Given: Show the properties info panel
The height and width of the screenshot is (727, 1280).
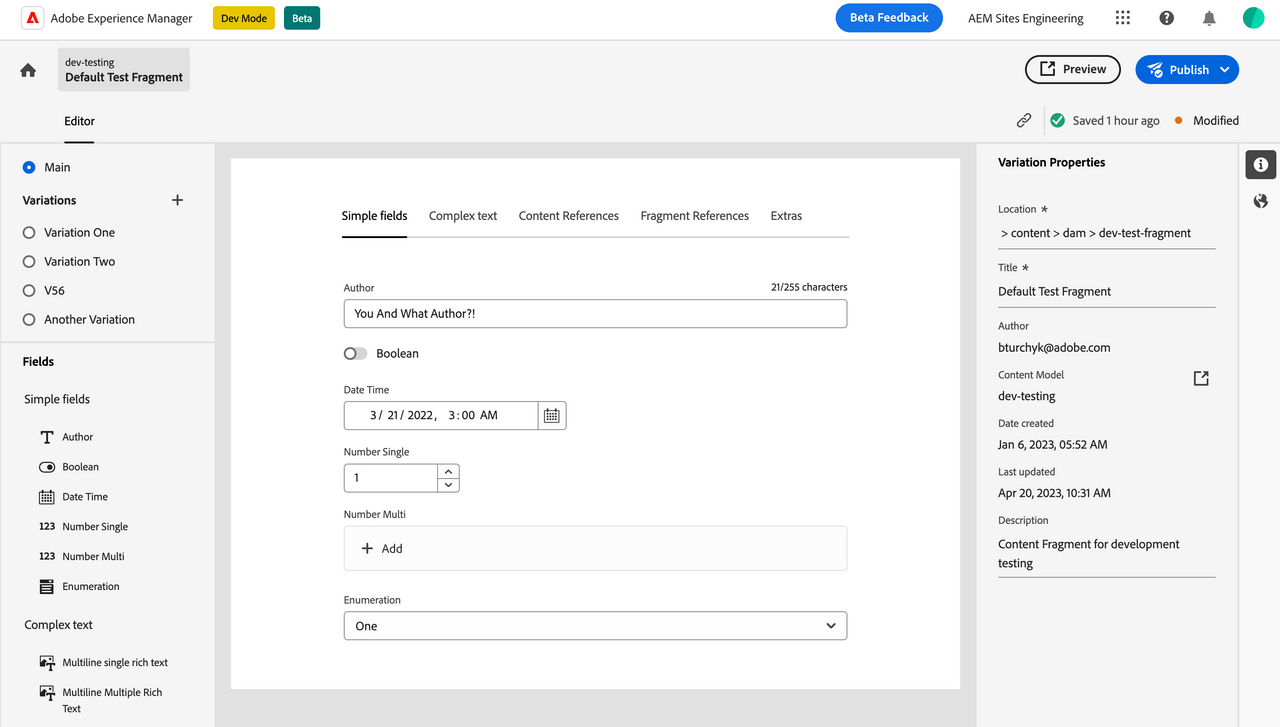Looking at the screenshot, I should point(1260,164).
